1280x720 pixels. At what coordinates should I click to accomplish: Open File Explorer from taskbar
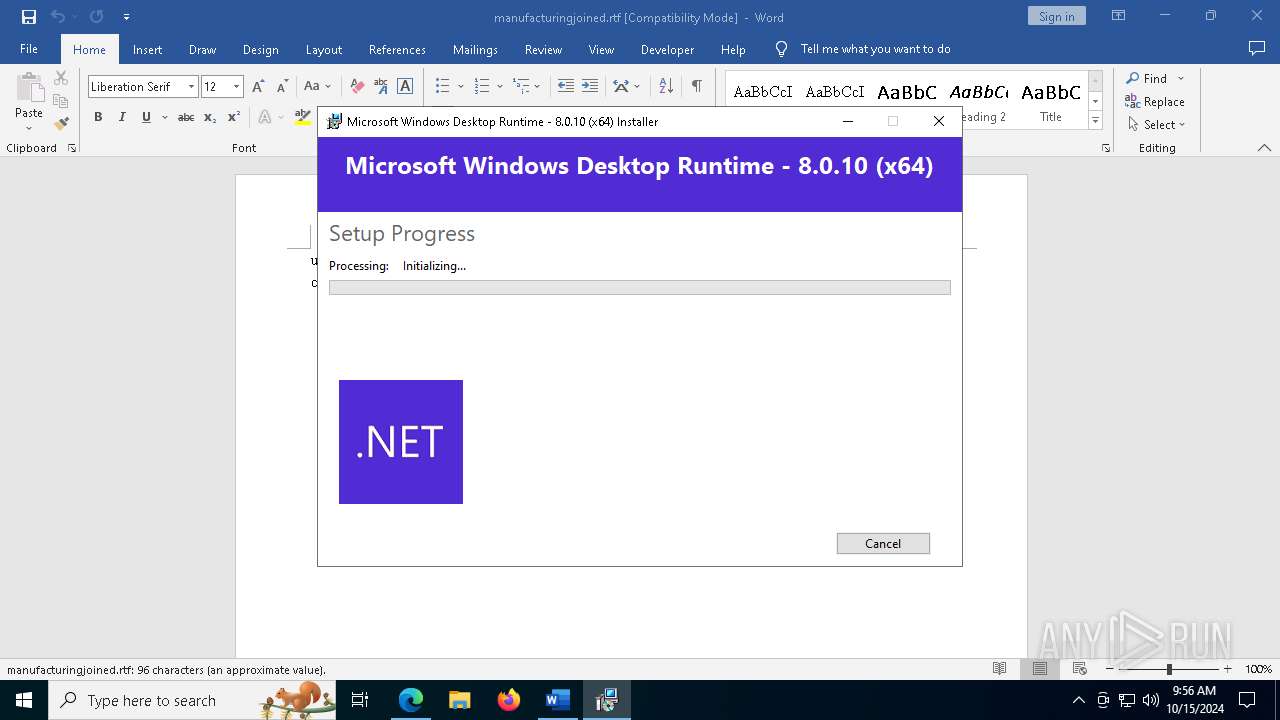pyautogui.click(x=459, y=700)
